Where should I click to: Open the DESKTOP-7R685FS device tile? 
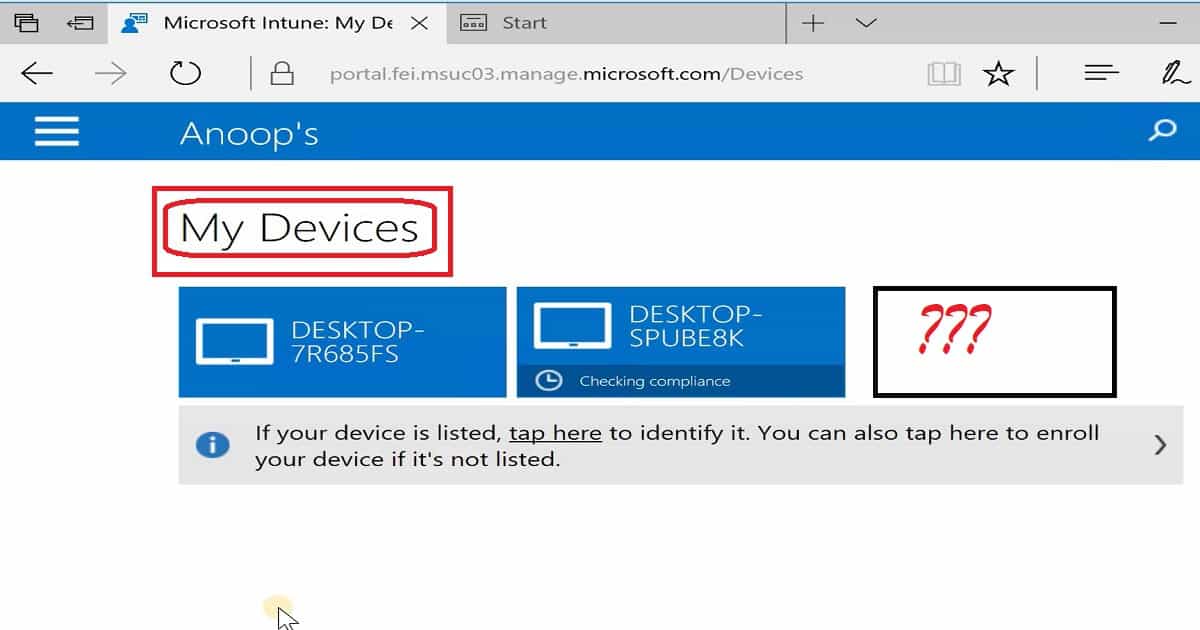[343, 342]
